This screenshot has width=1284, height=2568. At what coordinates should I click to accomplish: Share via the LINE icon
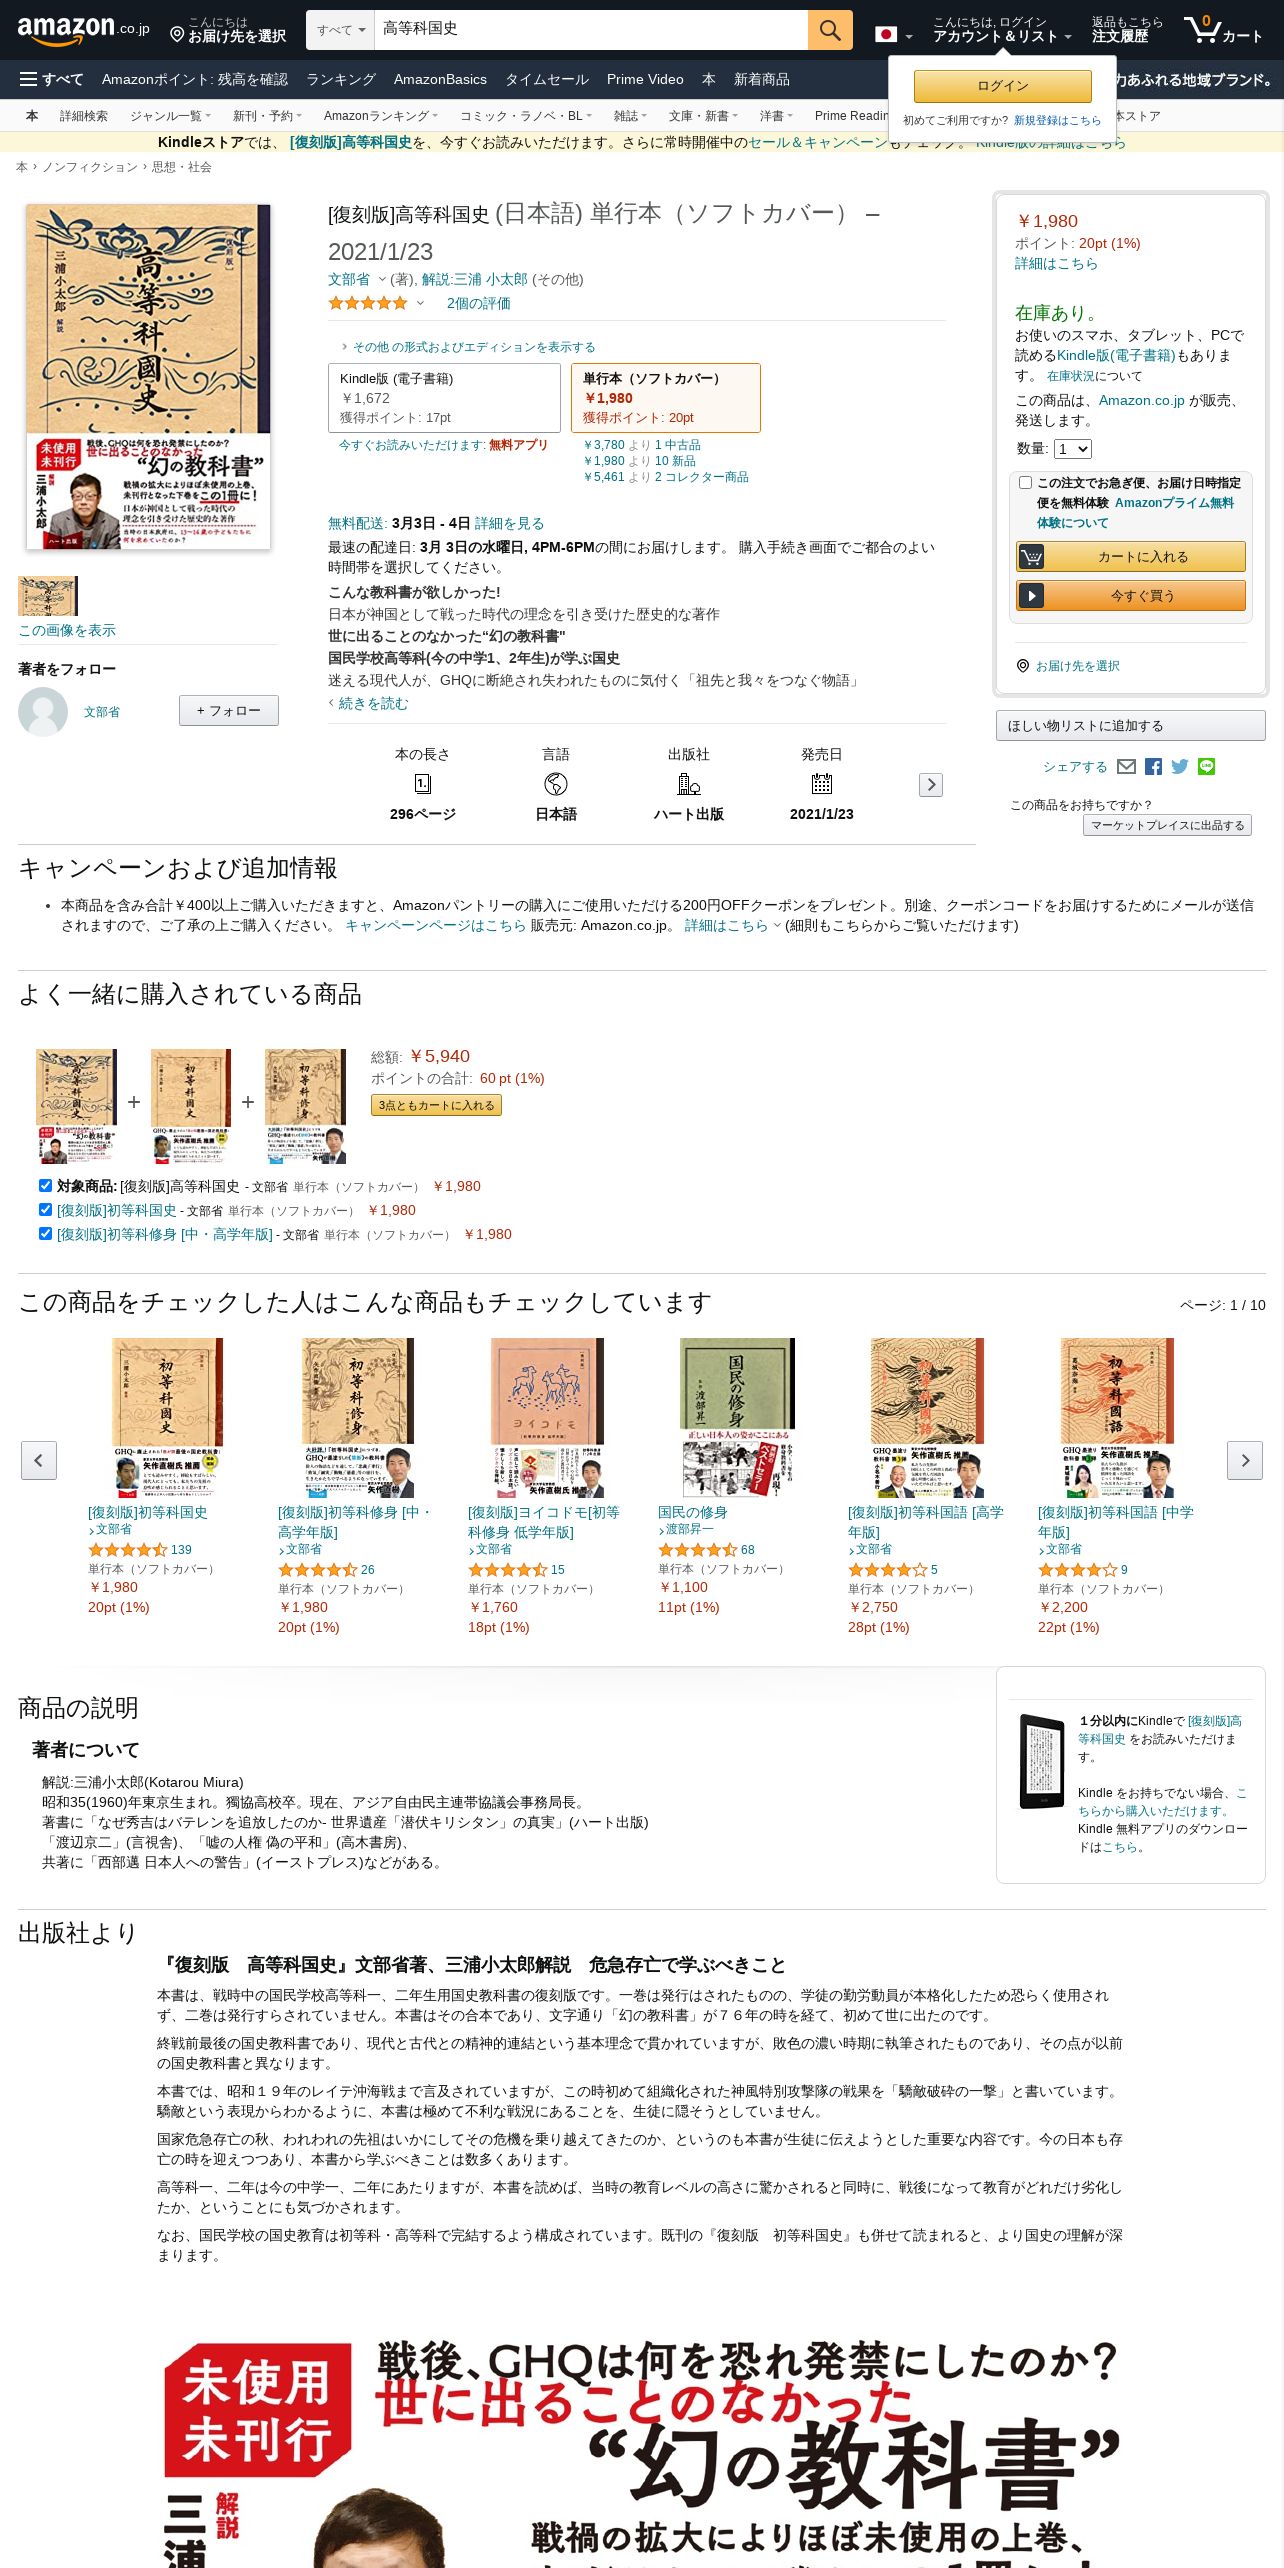click(x=1207, y=767)
